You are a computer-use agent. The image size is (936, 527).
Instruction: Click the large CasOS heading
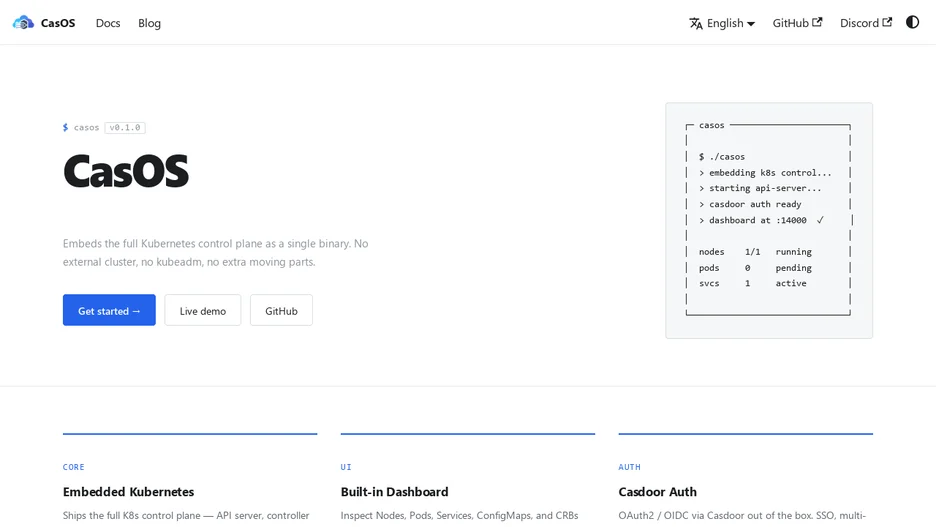pos(126,171)
